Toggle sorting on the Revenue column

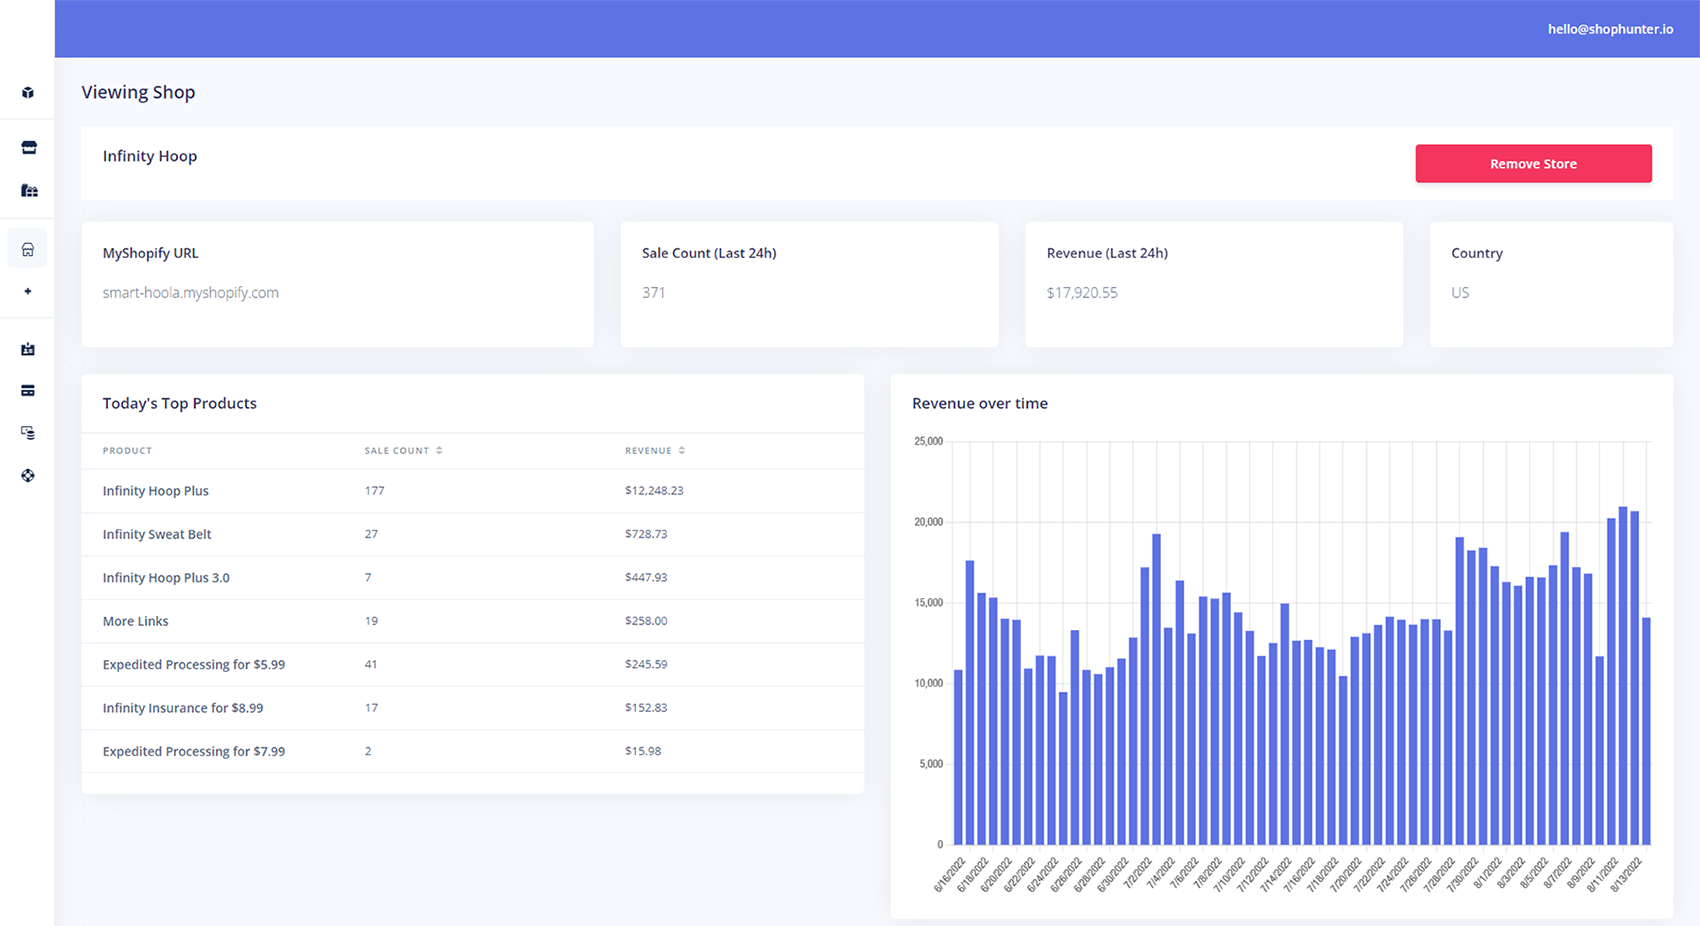pyautogui.click(x=681, y=450)
